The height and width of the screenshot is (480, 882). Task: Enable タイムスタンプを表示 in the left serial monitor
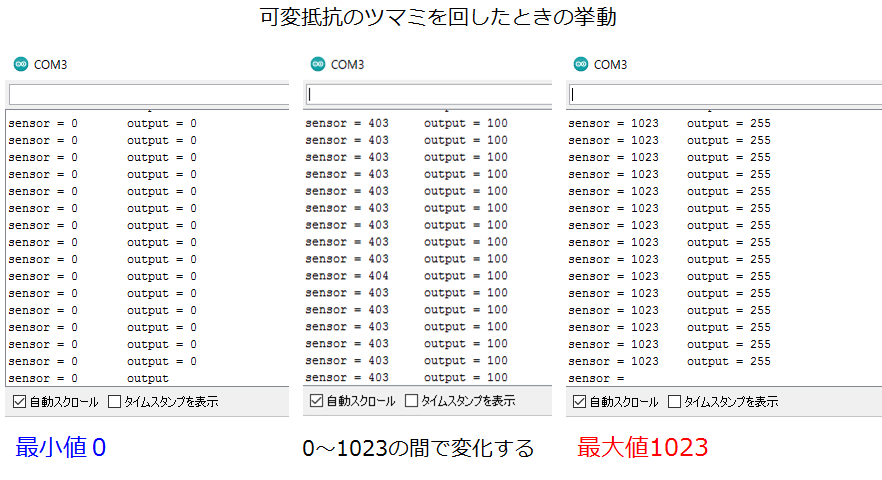pos(115,402)
